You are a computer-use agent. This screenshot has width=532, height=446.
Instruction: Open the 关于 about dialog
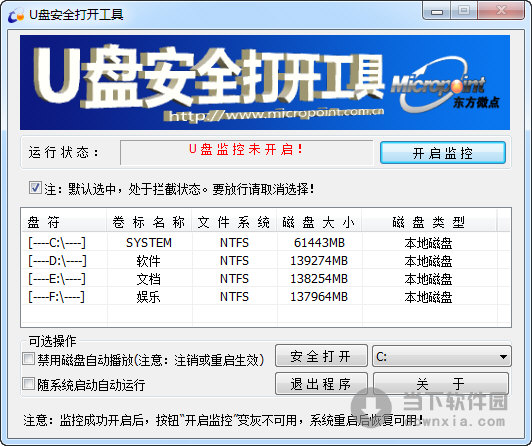(441, 384)
